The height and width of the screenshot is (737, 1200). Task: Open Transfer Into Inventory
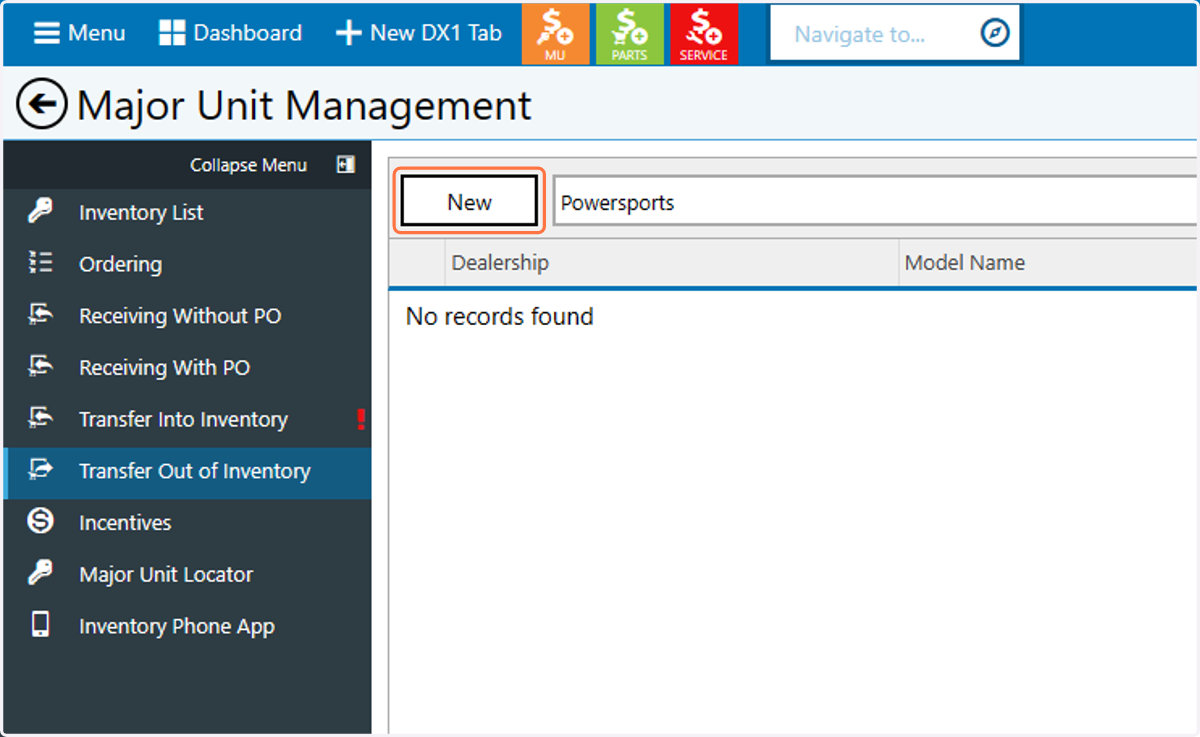click(187, 420)
